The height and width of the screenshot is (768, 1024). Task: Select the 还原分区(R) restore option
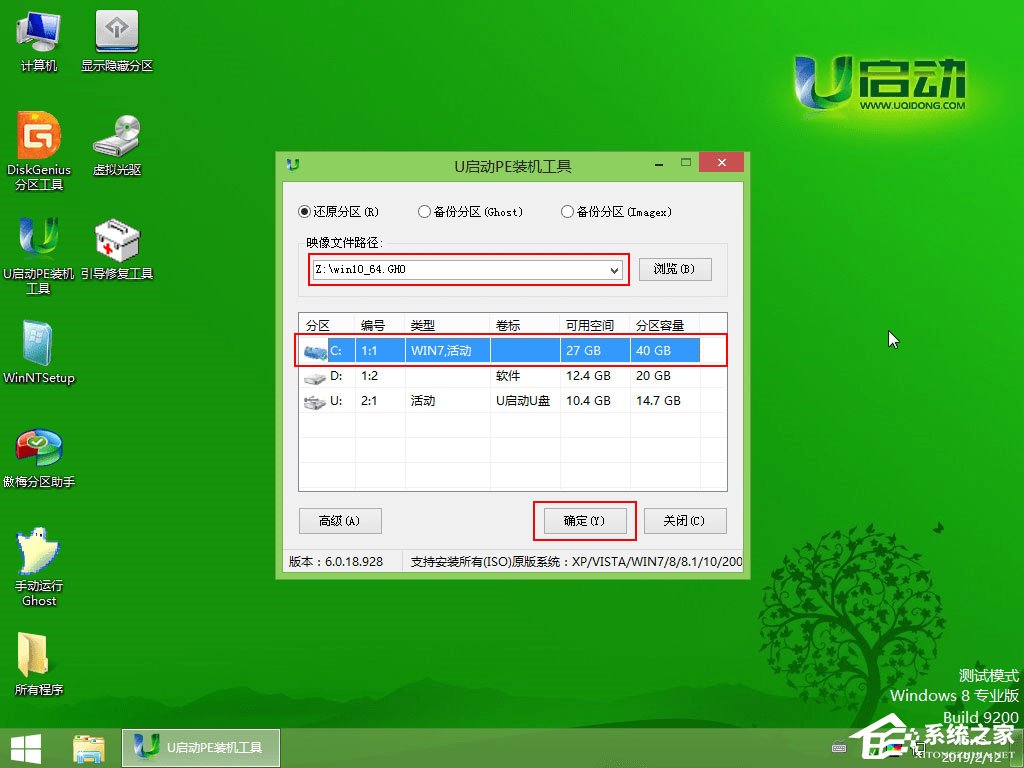click(x=304, y=212)
